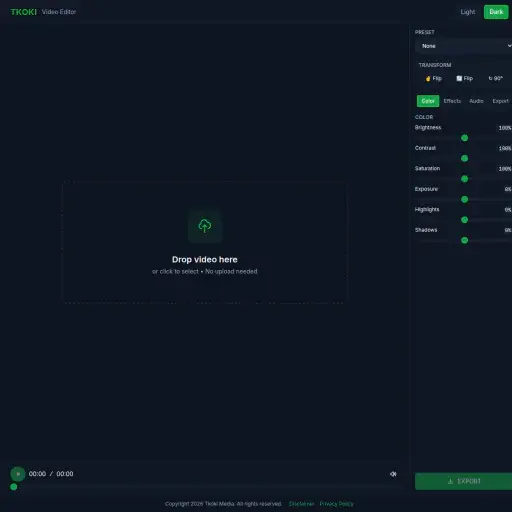Start playback with the play button
This screenshot has width=512, height=512.
18,474
